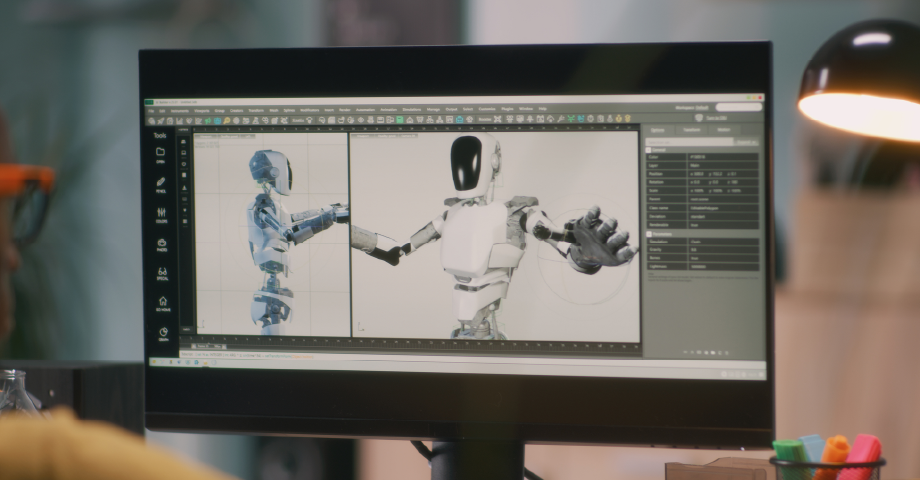Click the rocket icon in toolbar
The image size is (920, 480).
(161, 120)
